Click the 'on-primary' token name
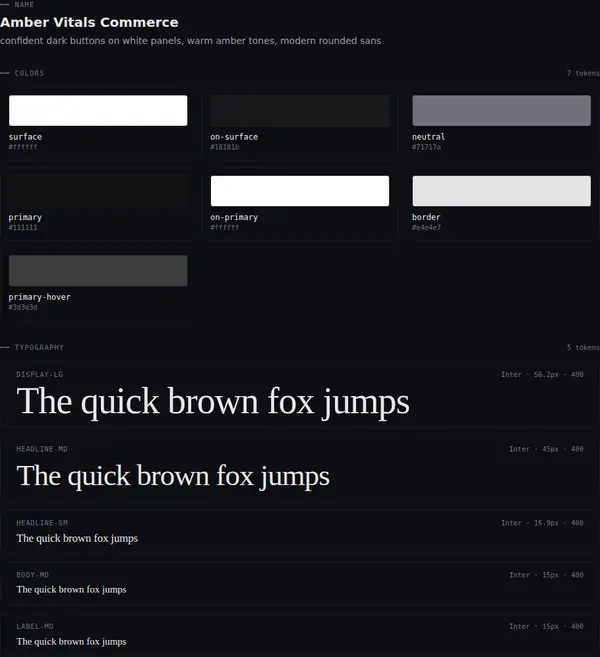Image resolution: width=600 pixels, height=657 pixels. (234, 217)
